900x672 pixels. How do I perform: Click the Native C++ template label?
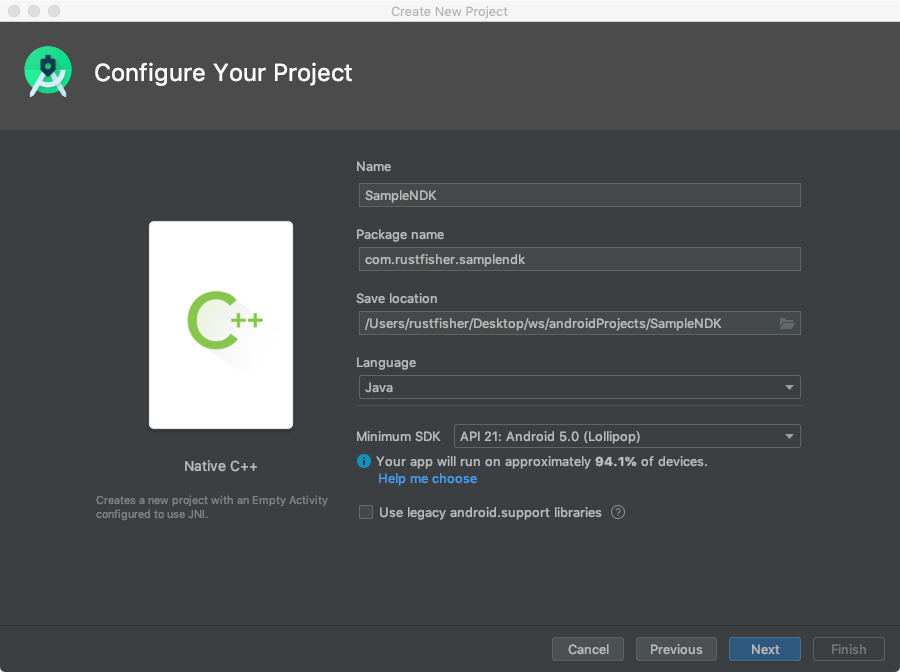tap(221, 466)
